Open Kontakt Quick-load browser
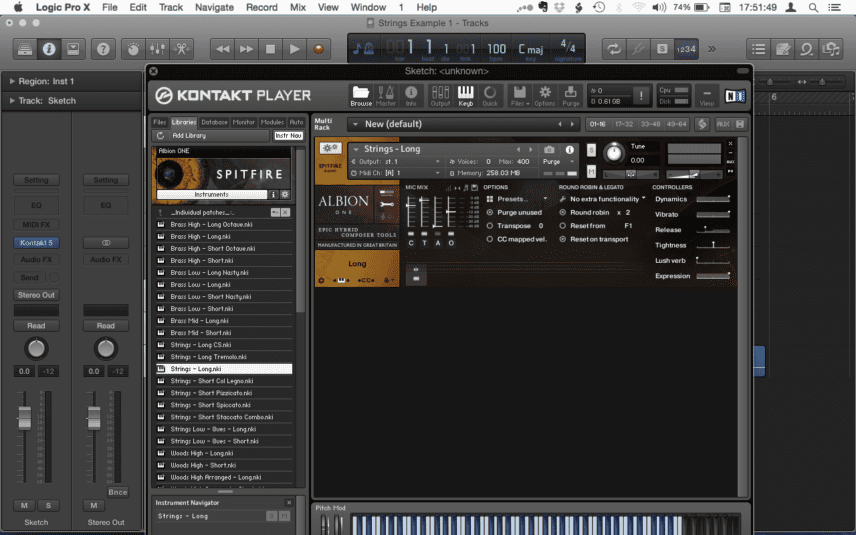 [490, 96]
